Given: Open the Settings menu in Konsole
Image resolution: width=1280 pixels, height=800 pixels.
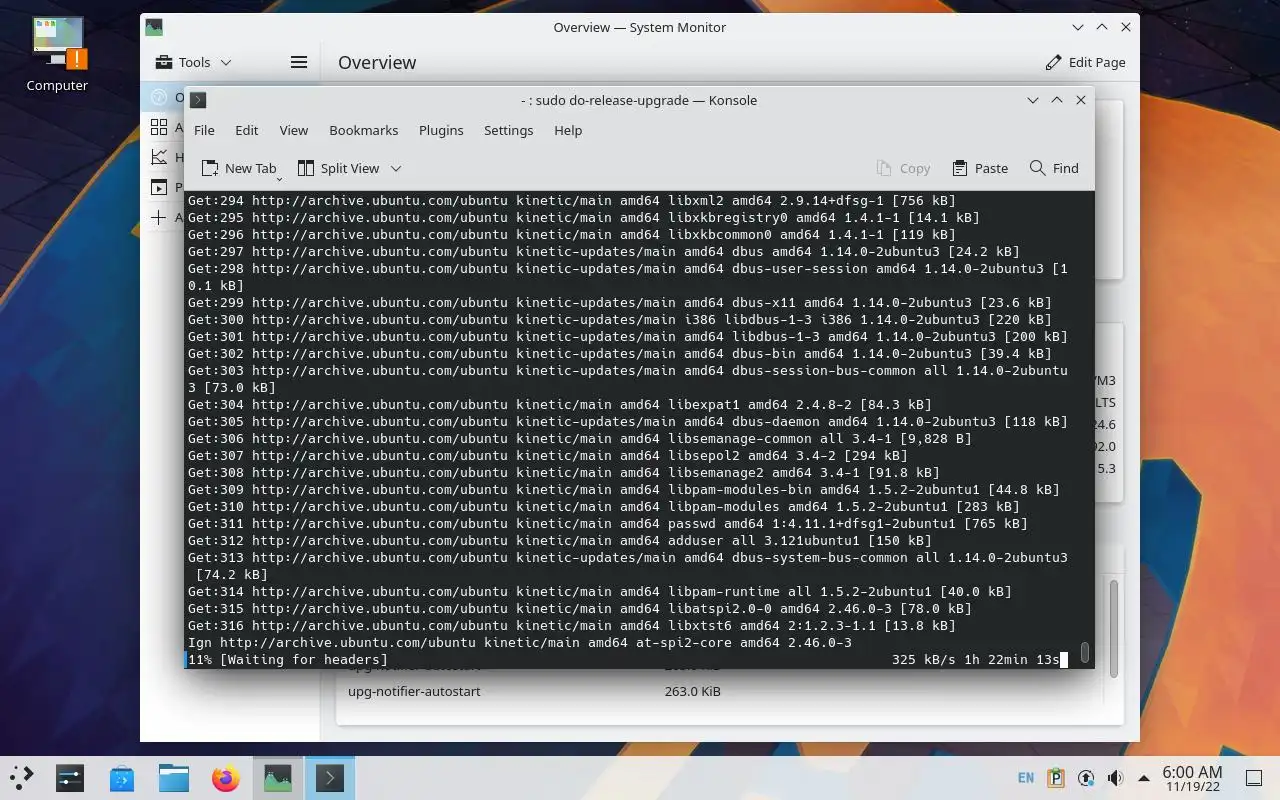Looking at the screenshot, I should [x=508, y=130].
